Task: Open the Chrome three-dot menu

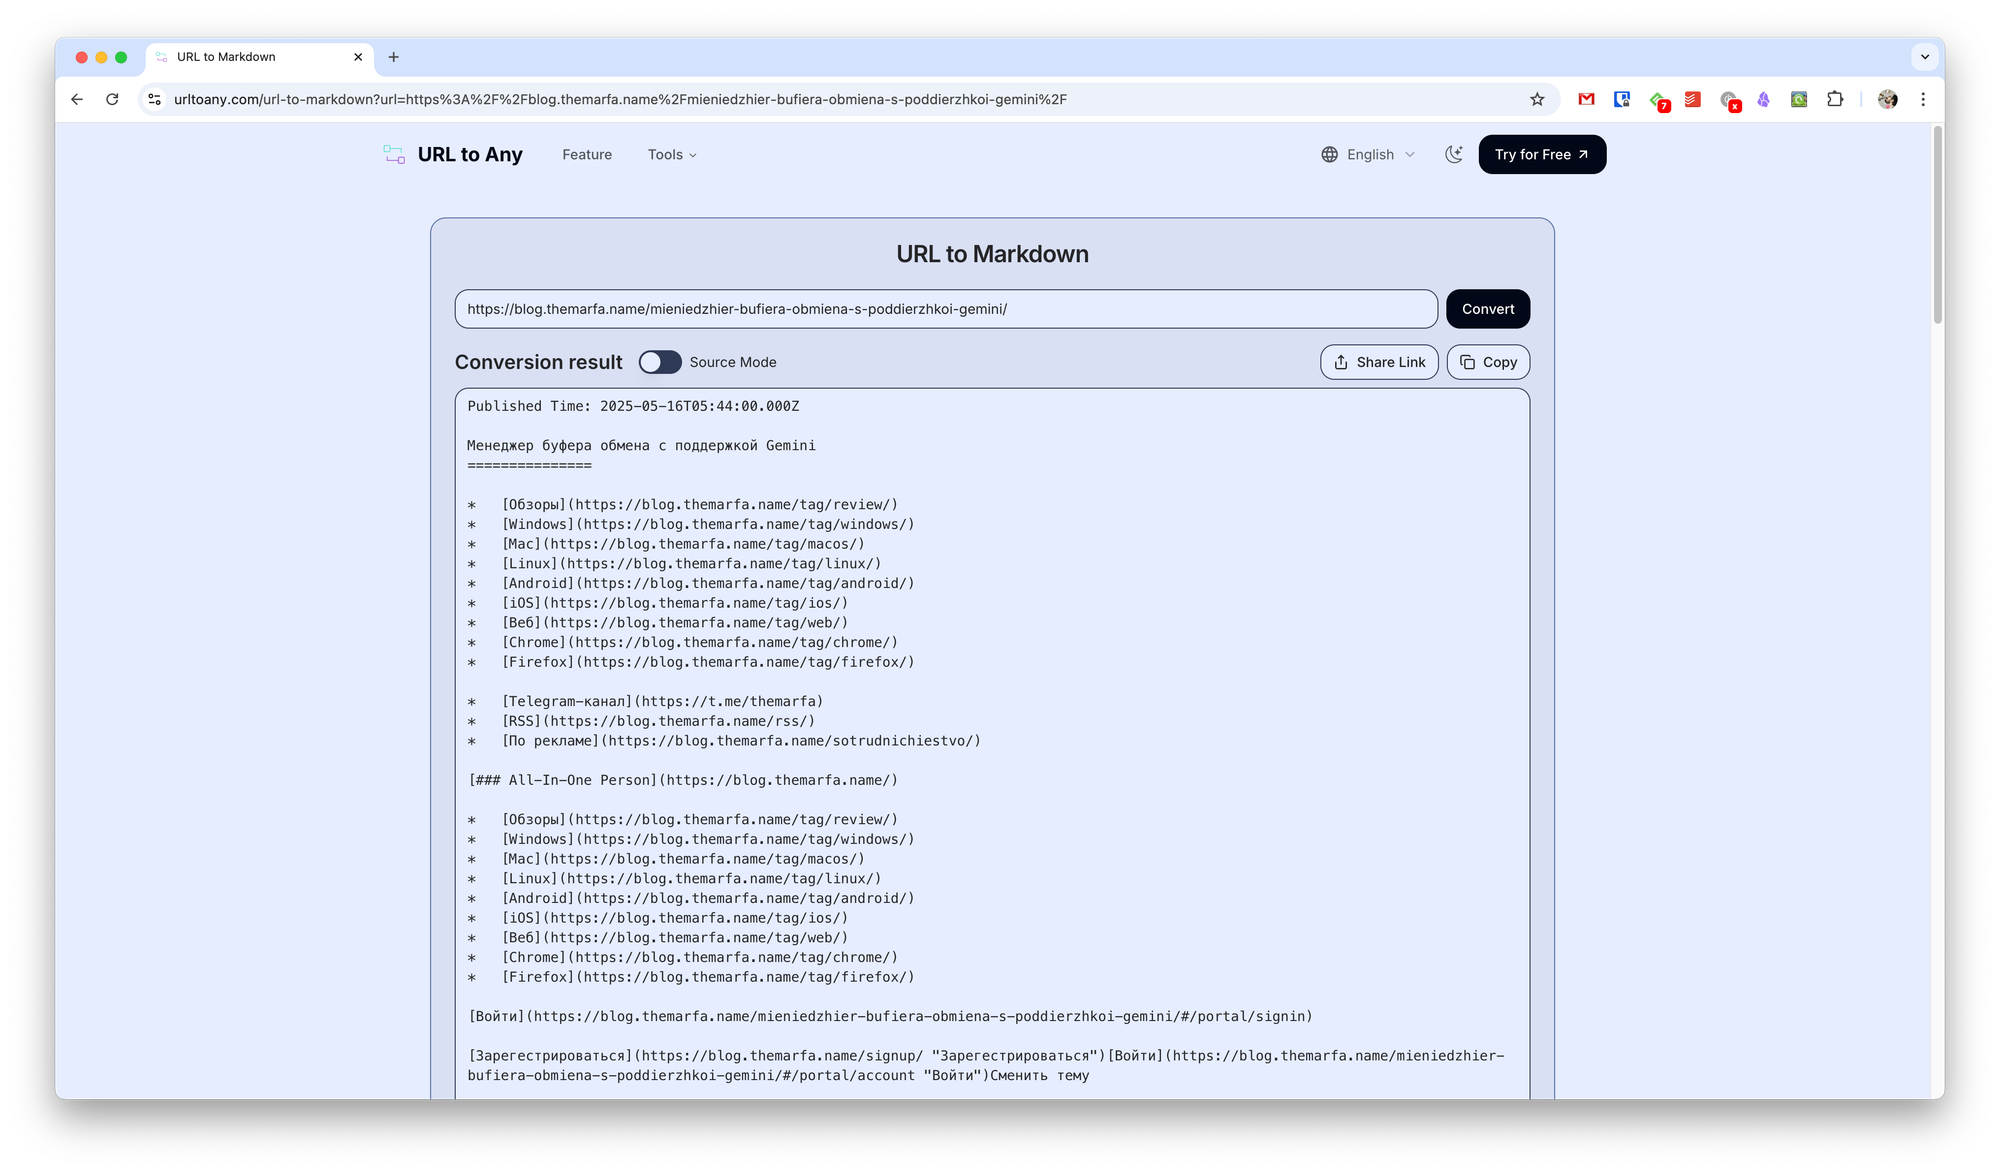Action: (x=1922, y=99)
